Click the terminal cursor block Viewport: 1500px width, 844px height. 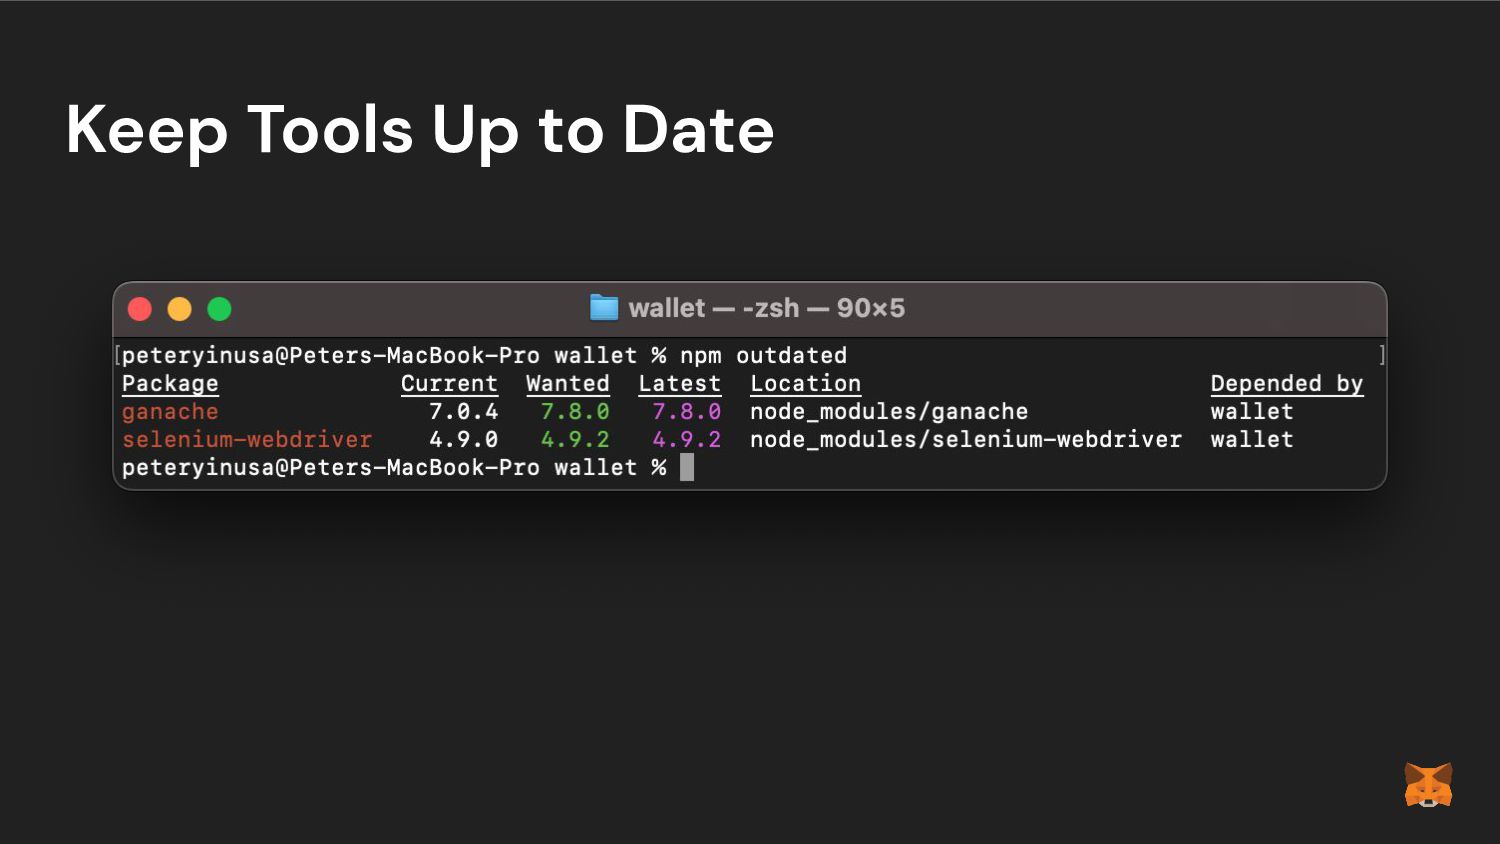click(x=687, y=467)
